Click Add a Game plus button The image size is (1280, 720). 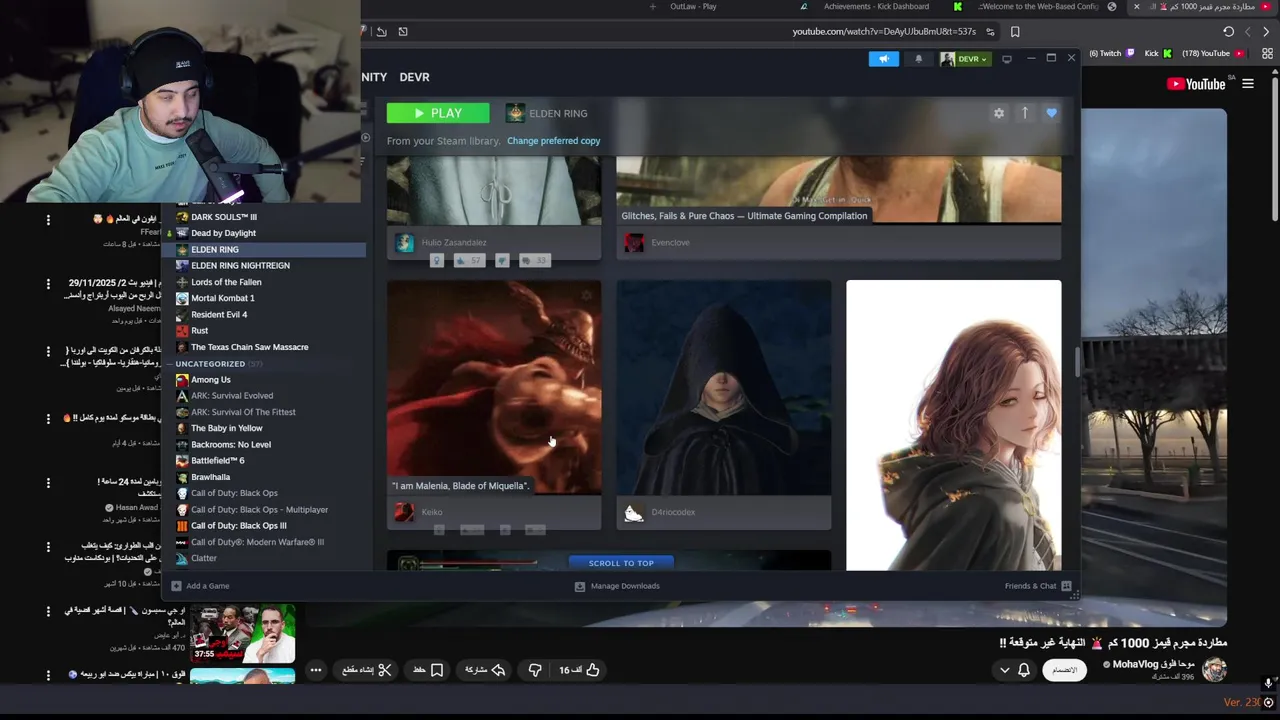point(176,586)
